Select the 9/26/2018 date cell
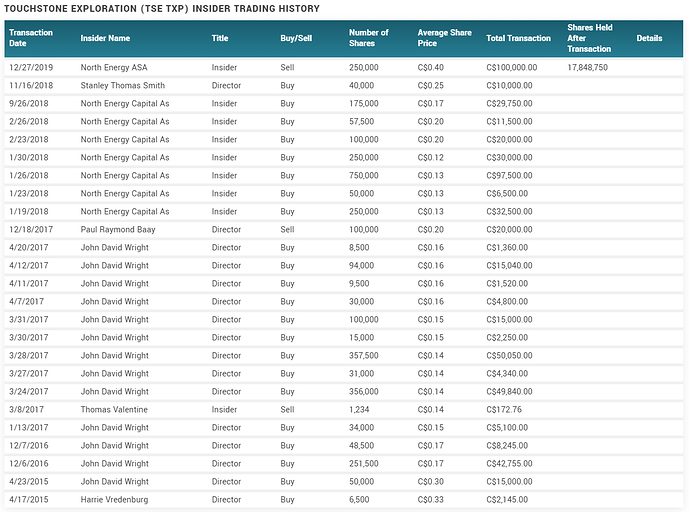The image size is (690, 512). click(29, 103)
